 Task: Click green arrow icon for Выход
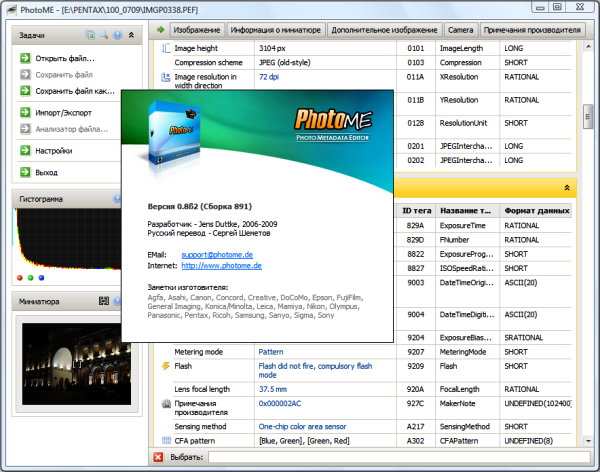pyautogui.click(x=25, y=172)
